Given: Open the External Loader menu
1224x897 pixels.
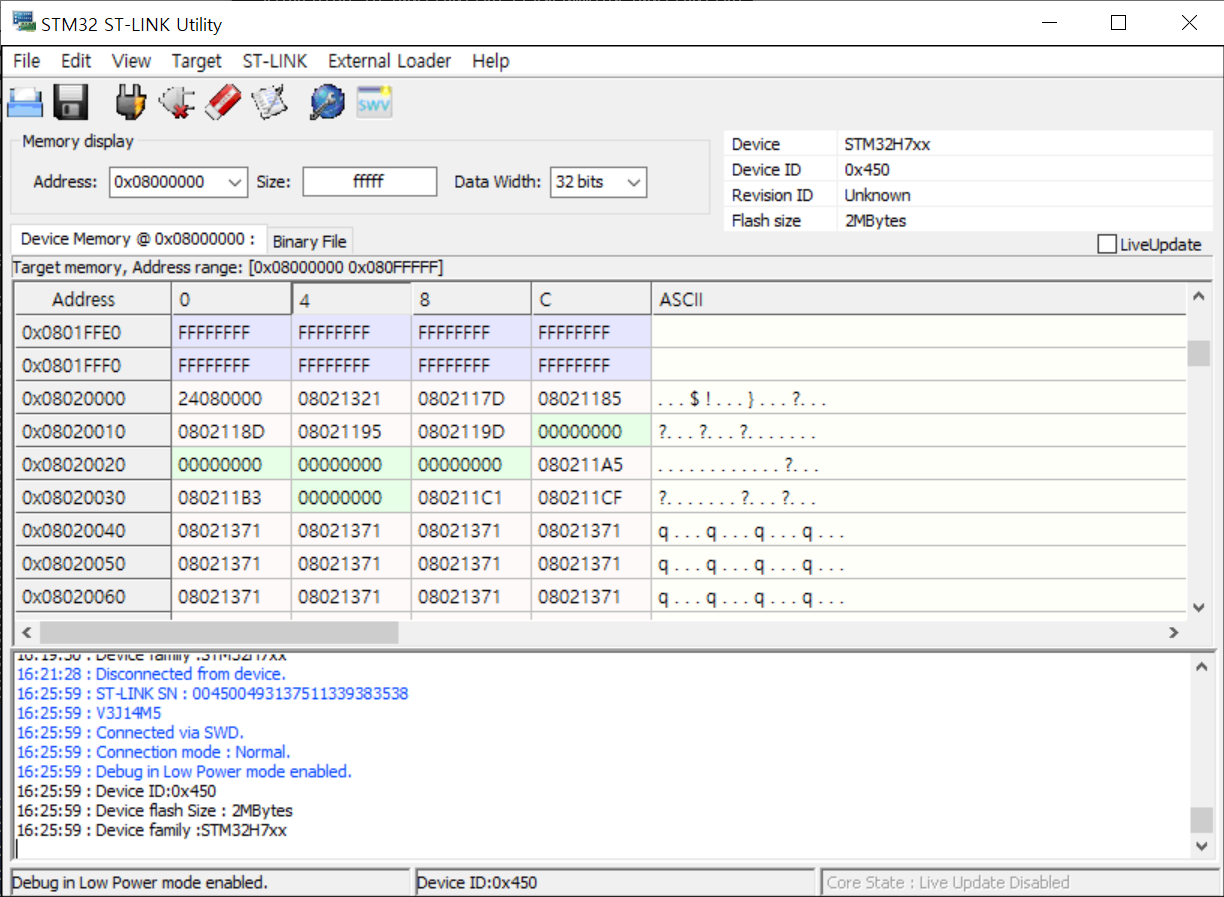Looking at the screenshot, I should coord(389,61).
